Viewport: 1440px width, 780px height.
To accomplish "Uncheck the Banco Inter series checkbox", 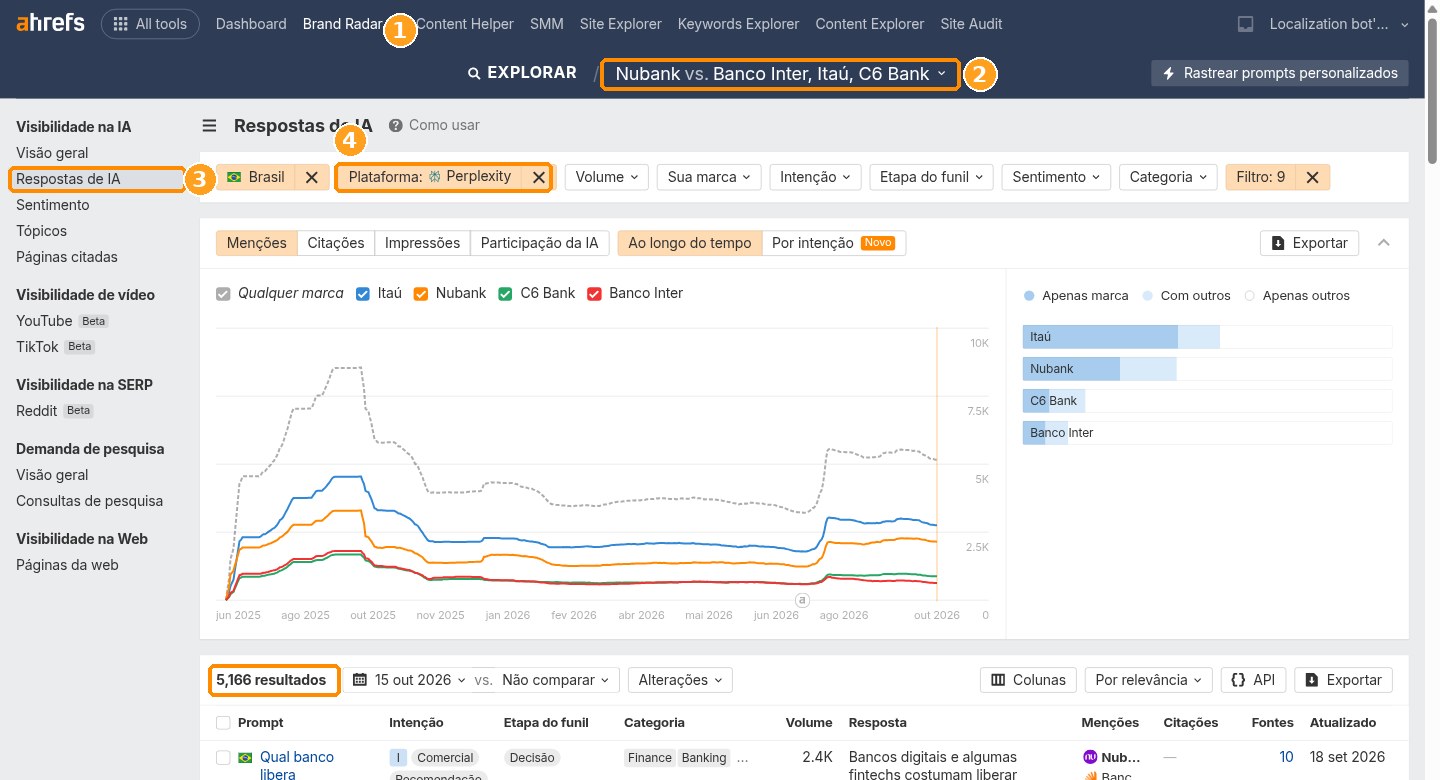I will coord(594,294).
